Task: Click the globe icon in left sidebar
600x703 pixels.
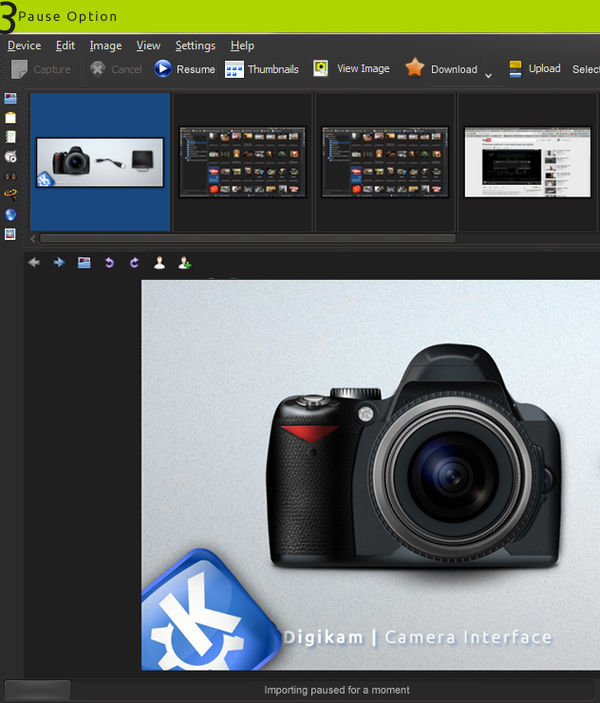Action: [10, 214]
